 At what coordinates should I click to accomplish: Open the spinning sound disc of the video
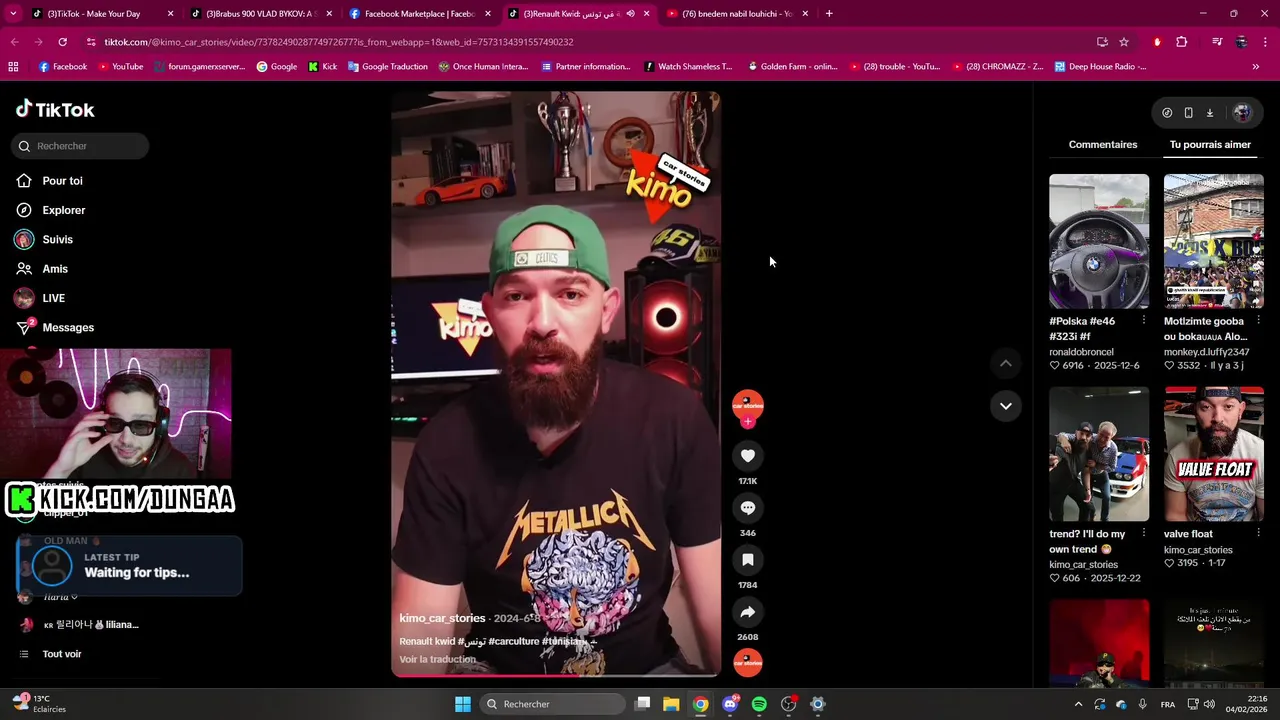[748, 662]
